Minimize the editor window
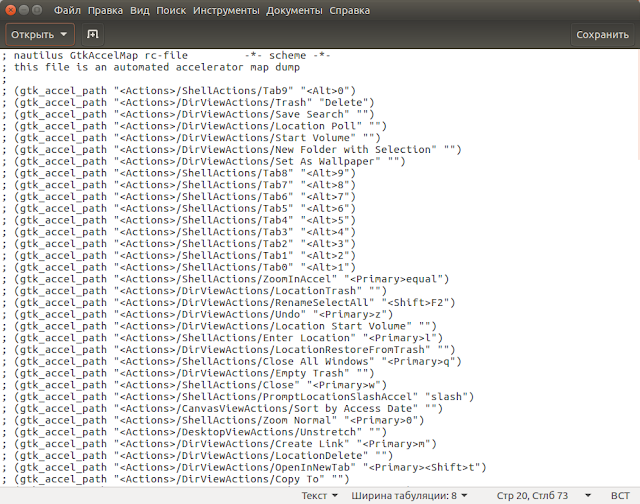The height and width of the screenshot is (504, 640). coord(24,10)
